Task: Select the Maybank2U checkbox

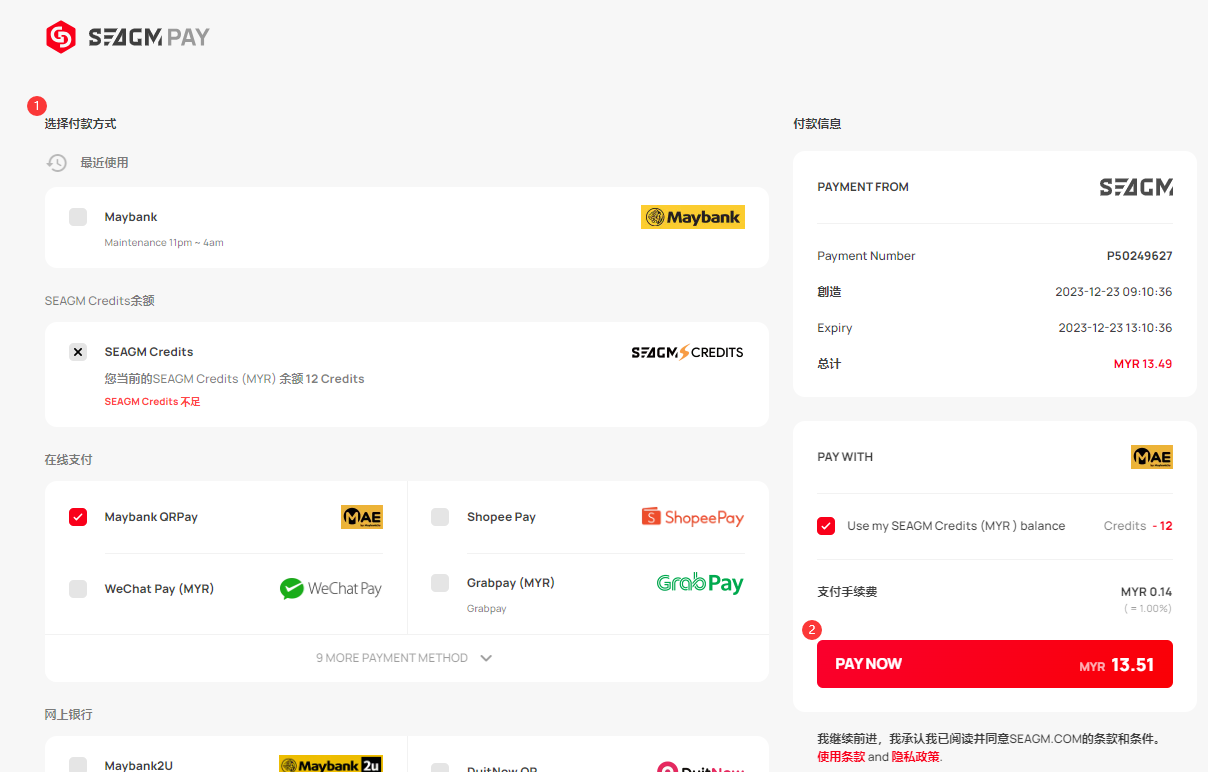Action: coord(78,765)
